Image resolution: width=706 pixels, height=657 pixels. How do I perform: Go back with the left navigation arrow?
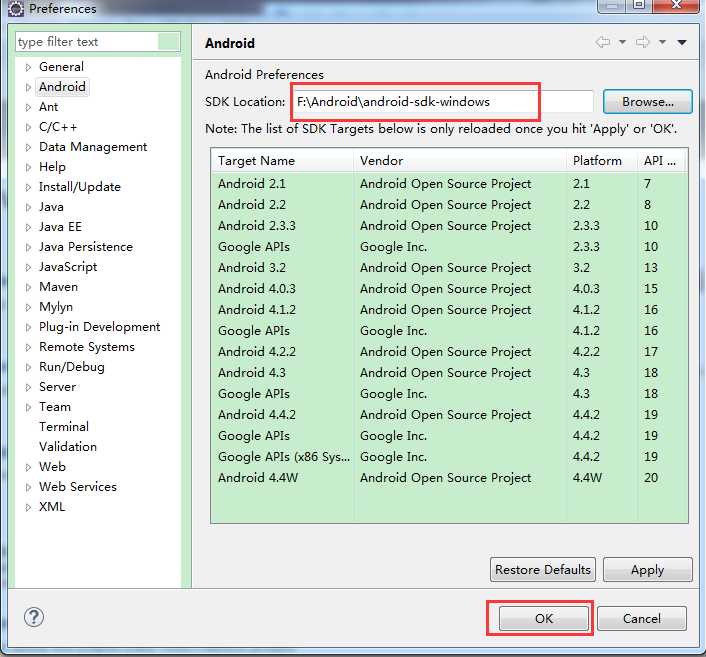point(602,42)
